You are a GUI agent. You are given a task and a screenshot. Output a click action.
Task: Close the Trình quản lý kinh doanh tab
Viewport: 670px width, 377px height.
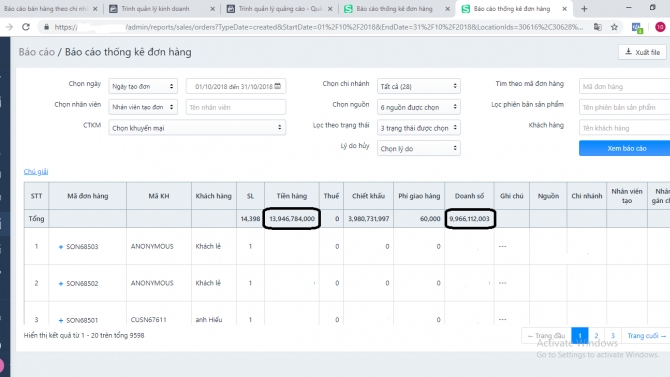click(x=212, y=9)
